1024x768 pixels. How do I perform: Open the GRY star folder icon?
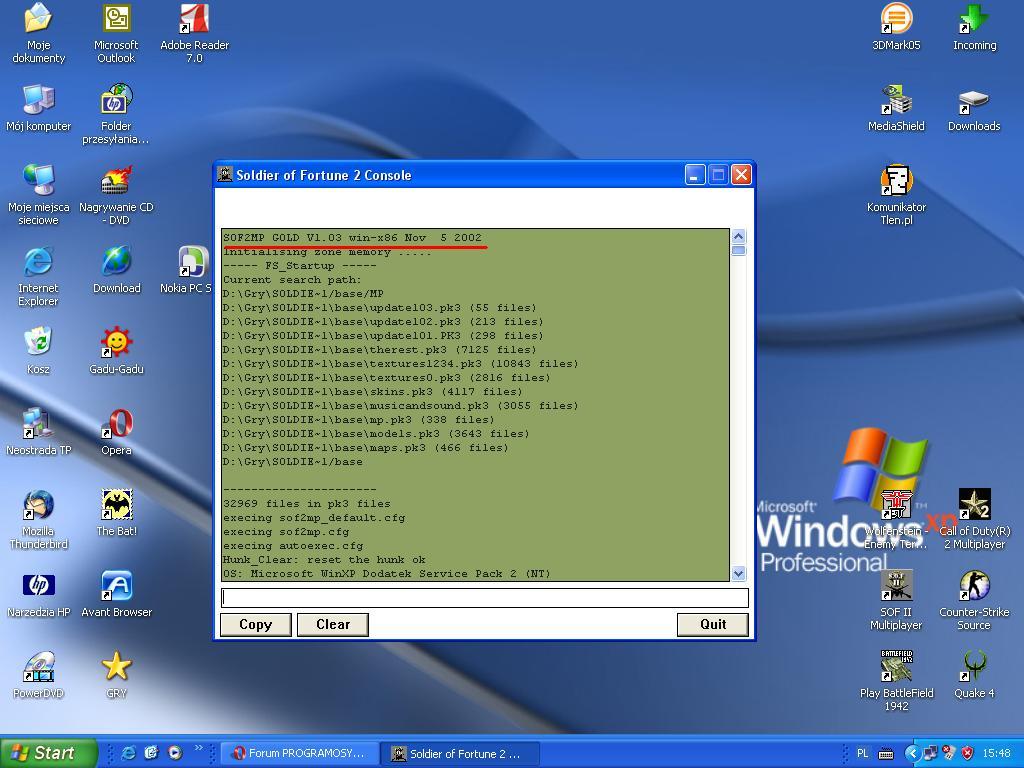click(116, 675)
